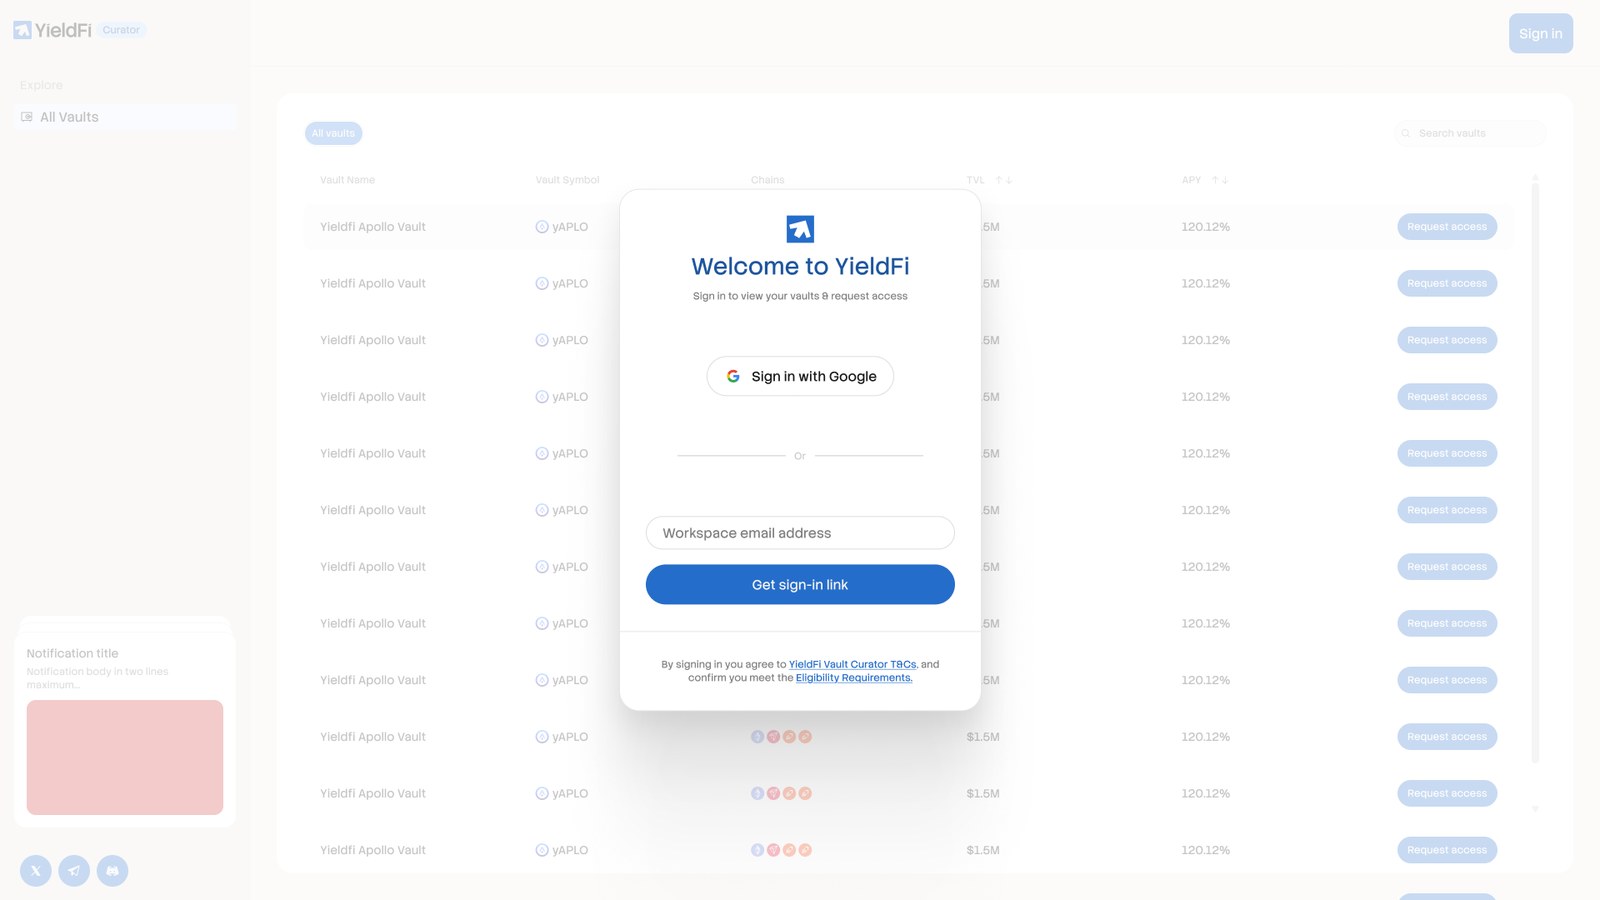This screenshot has height=900, width=1600.
Task: Click the Vault Symbol column header
Action: click(x=567, y=180)
